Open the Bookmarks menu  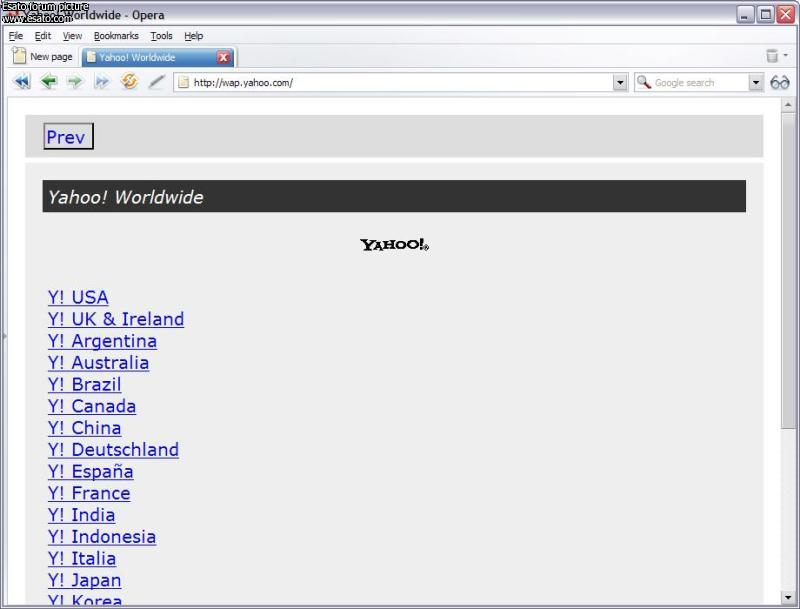[116, 36]
